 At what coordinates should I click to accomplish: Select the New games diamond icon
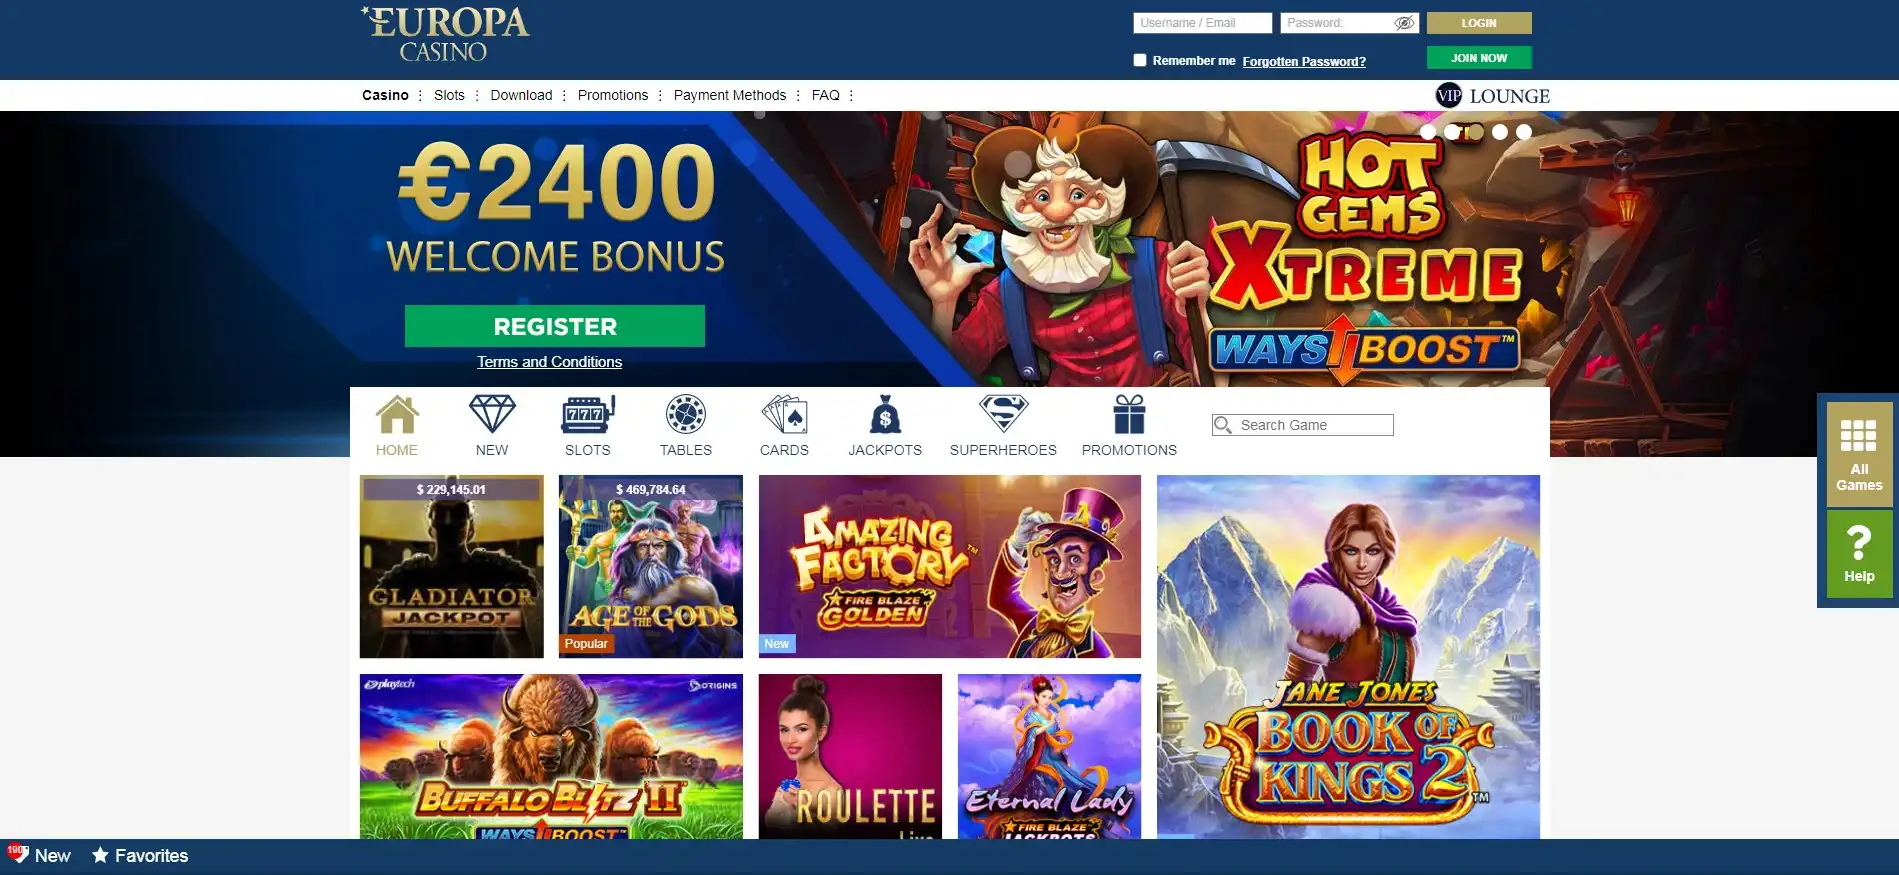[492, 414]
